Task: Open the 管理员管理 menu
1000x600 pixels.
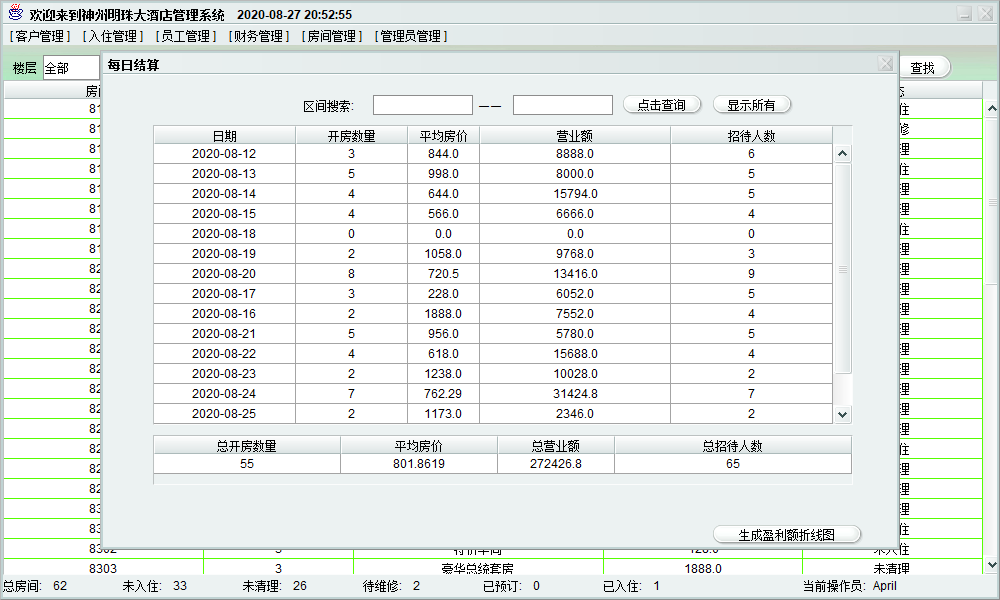Action: (x=411, y=36)
